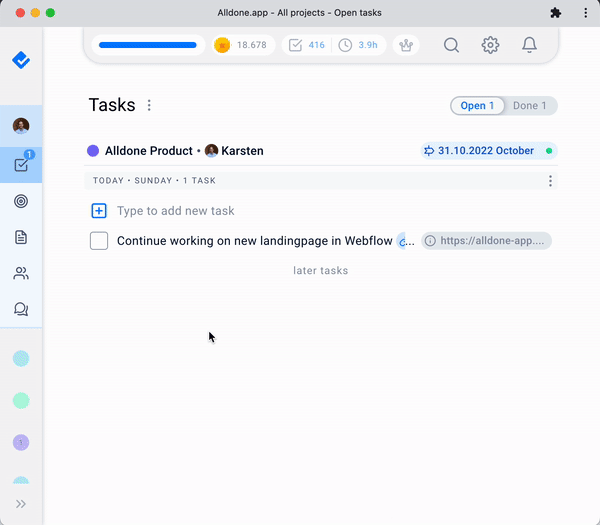Switch to Open 1 tab
Viewport: 600px width, 525px height.
click(x=477, y=106)
